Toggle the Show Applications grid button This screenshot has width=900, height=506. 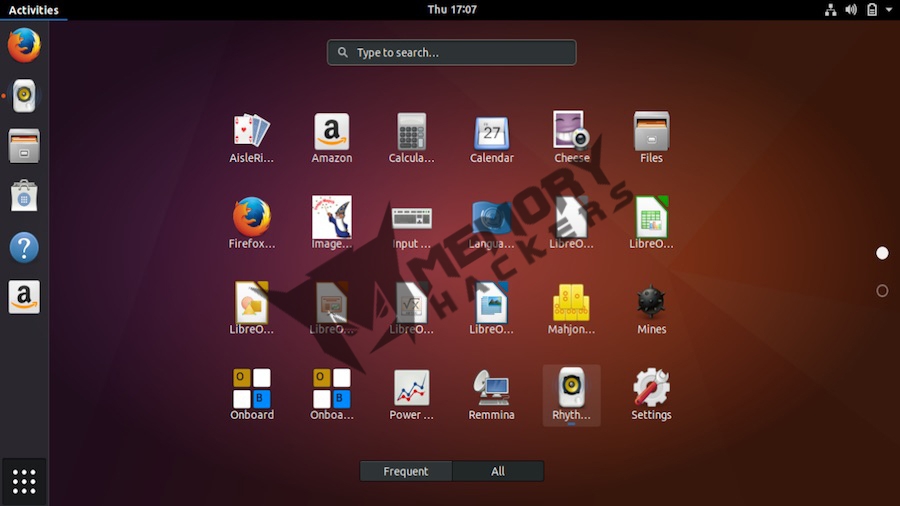click(24, 481)
